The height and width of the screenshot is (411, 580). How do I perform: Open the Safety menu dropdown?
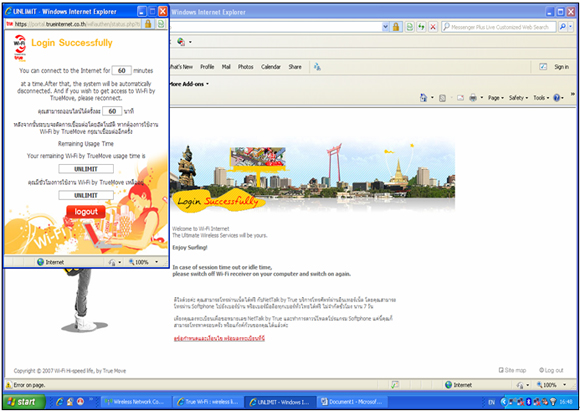point(518,98)
